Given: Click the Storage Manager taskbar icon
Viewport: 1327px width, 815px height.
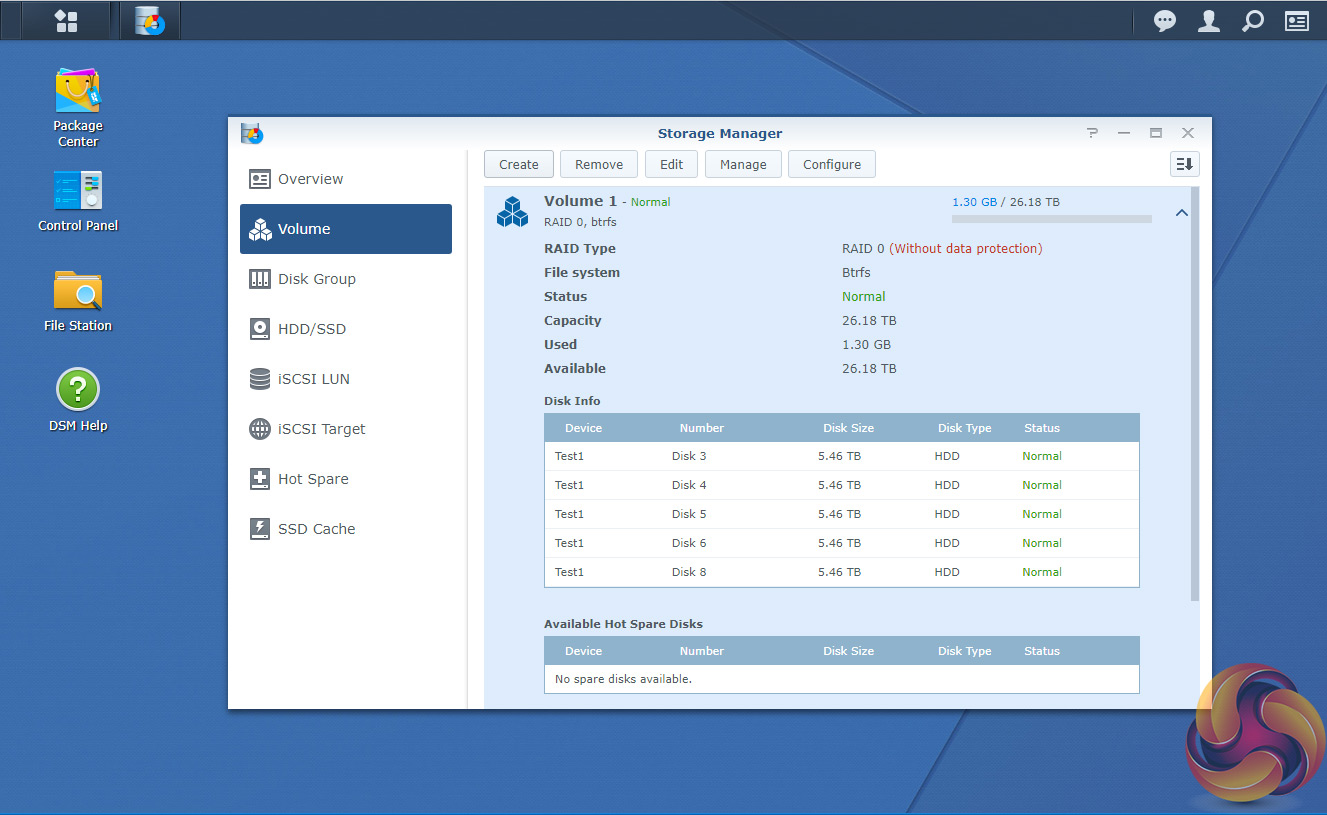Looking at the screenshot, I should point(150,20).
